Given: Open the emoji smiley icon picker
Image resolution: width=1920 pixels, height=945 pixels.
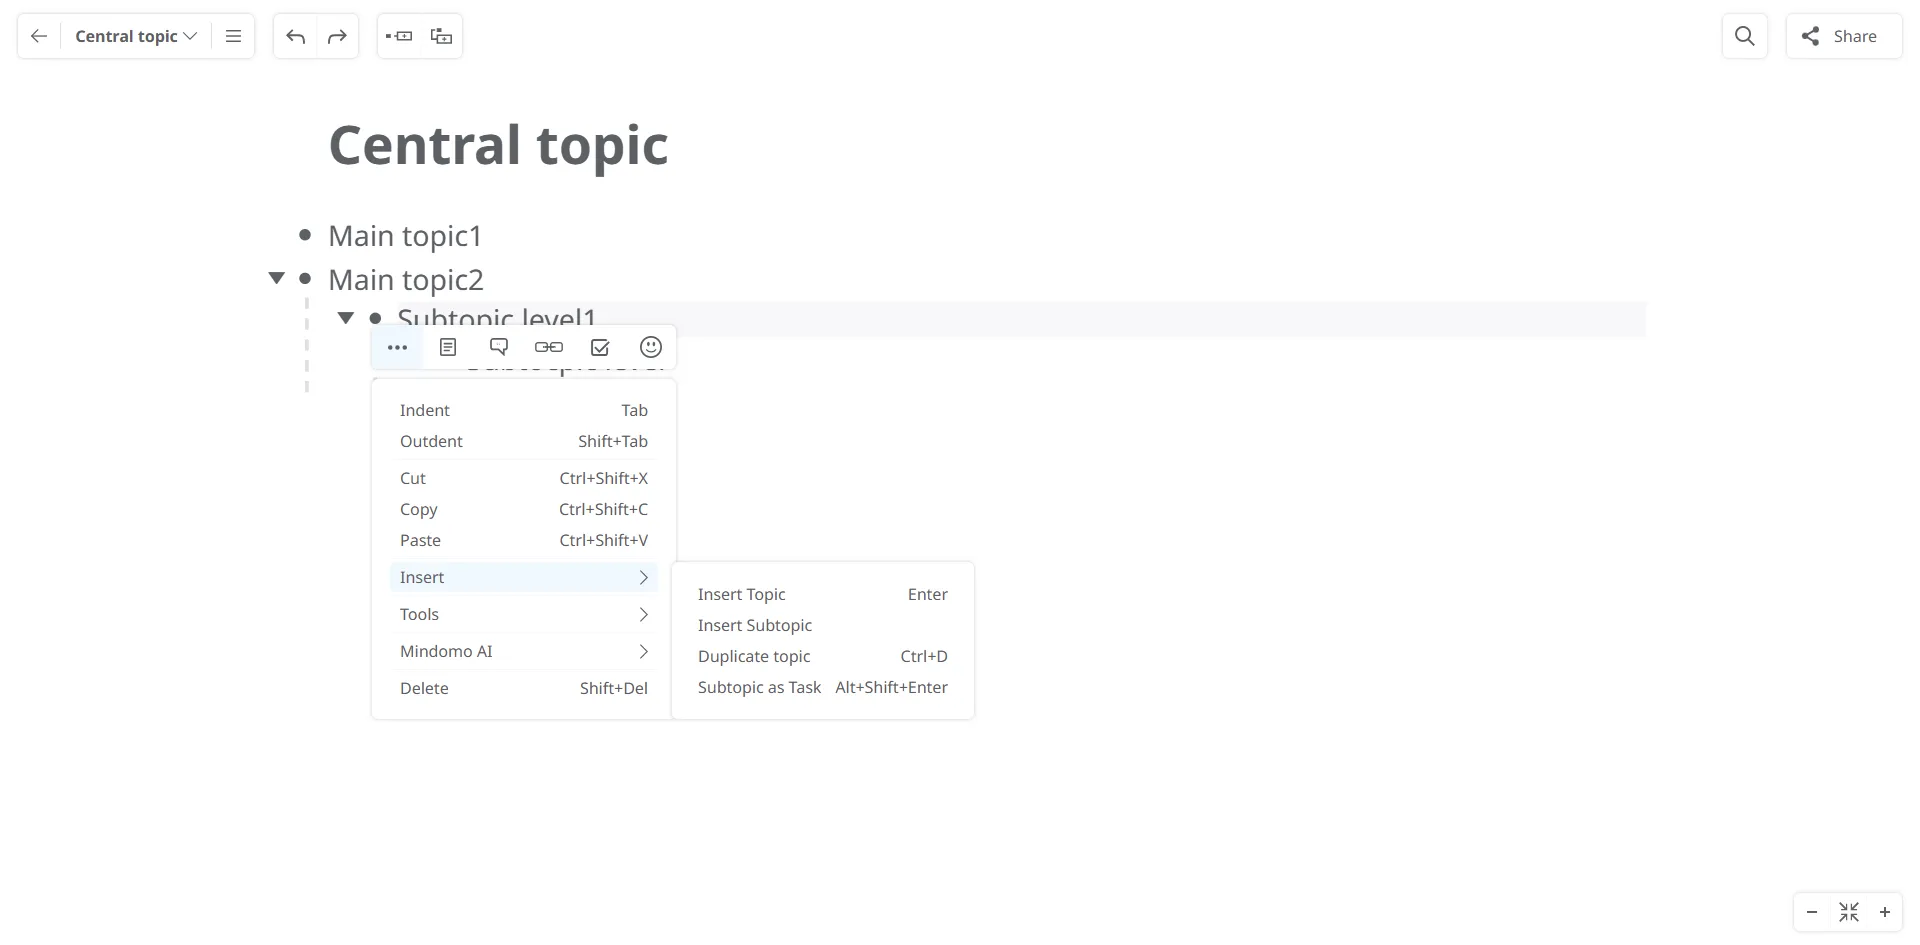Looking at the screenshot, I should click(651, 347).
